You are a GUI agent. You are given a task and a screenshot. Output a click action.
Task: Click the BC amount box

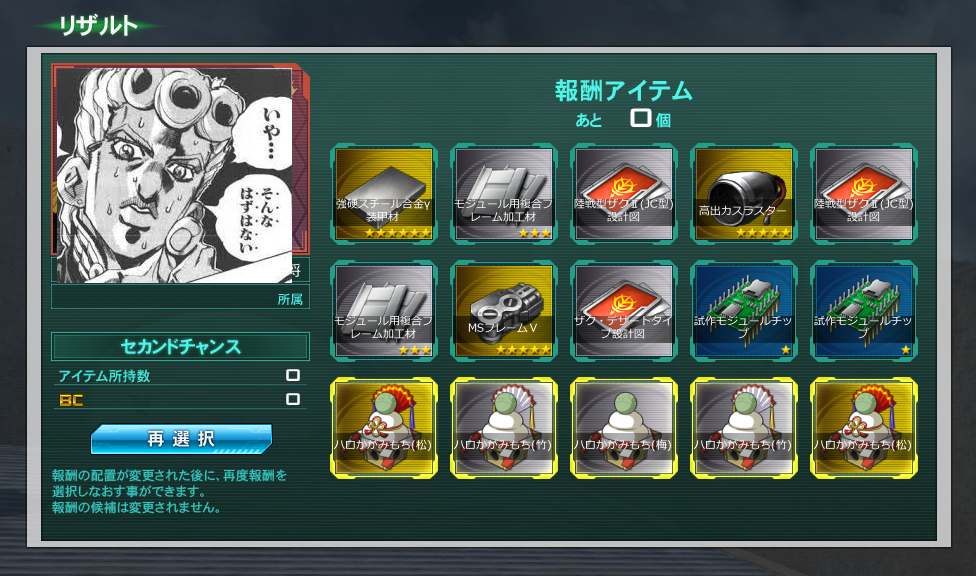pos(293,399)
